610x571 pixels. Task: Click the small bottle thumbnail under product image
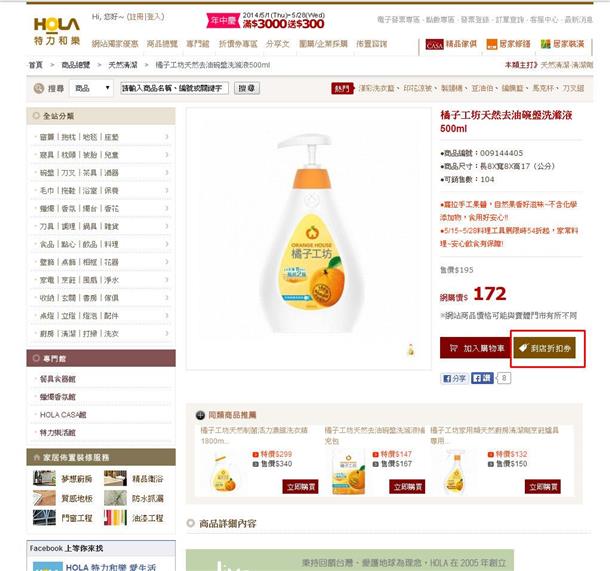tap(410, 350)
